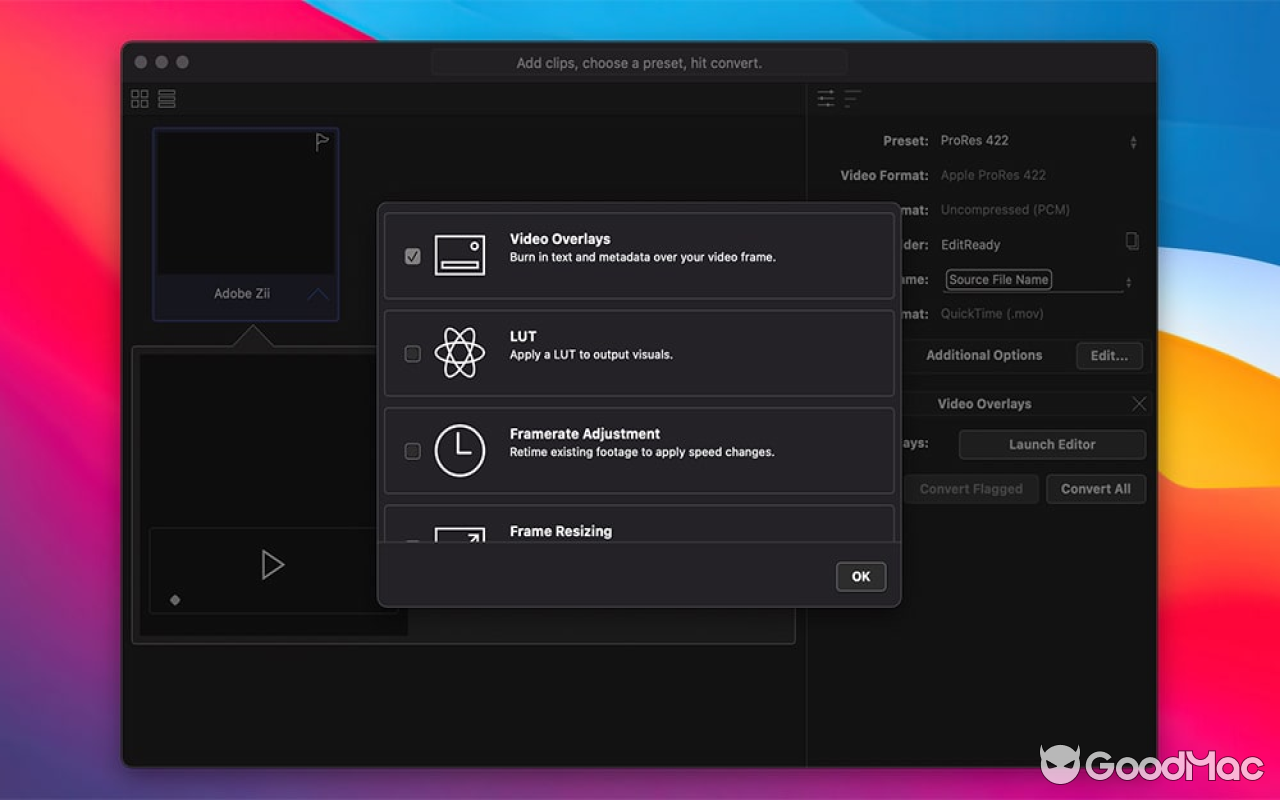Click the flag icon on the Adobe Zii clip
1280x800 pixels.
[x=322, y=143]
